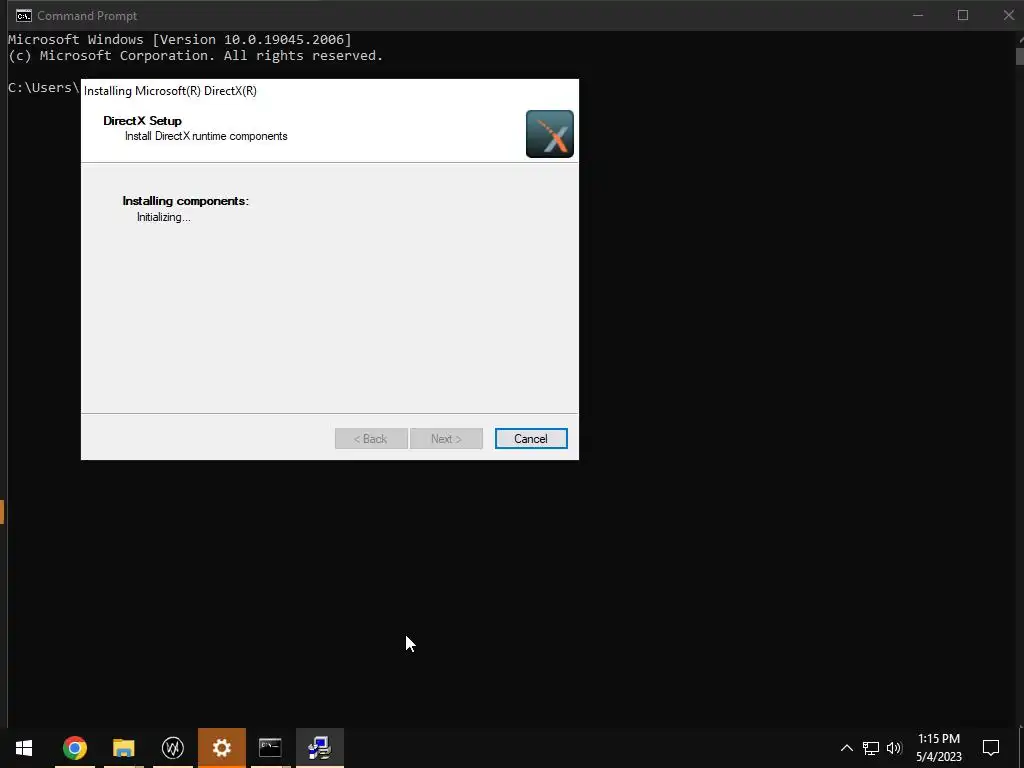Switch to Command Prompt taskbar button
This screenshot has width=1024, height=768.
pyautogui.click(x=270, y=748)
